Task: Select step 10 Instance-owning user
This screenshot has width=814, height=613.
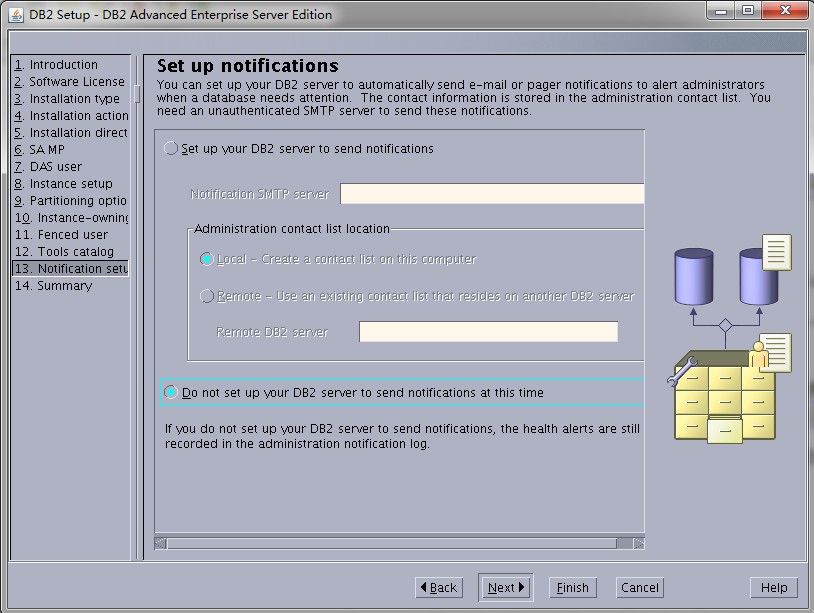Action: 71,217
